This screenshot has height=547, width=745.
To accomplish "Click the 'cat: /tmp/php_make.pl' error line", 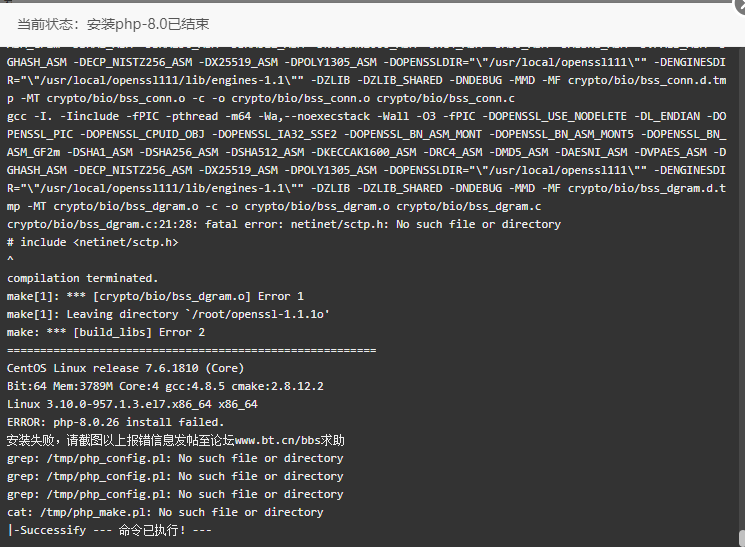I will [165, 512].
